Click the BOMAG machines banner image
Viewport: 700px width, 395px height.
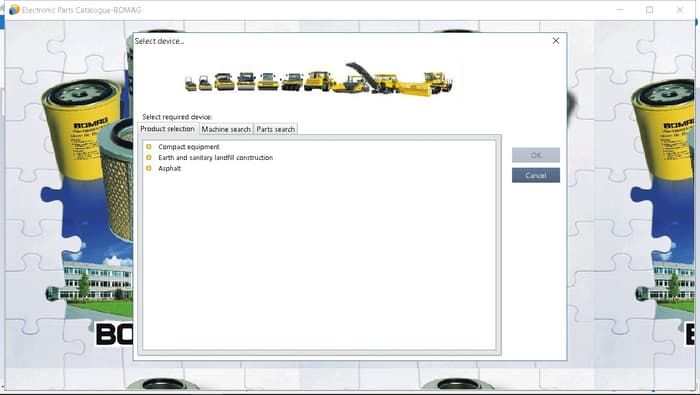pos(319,79)
